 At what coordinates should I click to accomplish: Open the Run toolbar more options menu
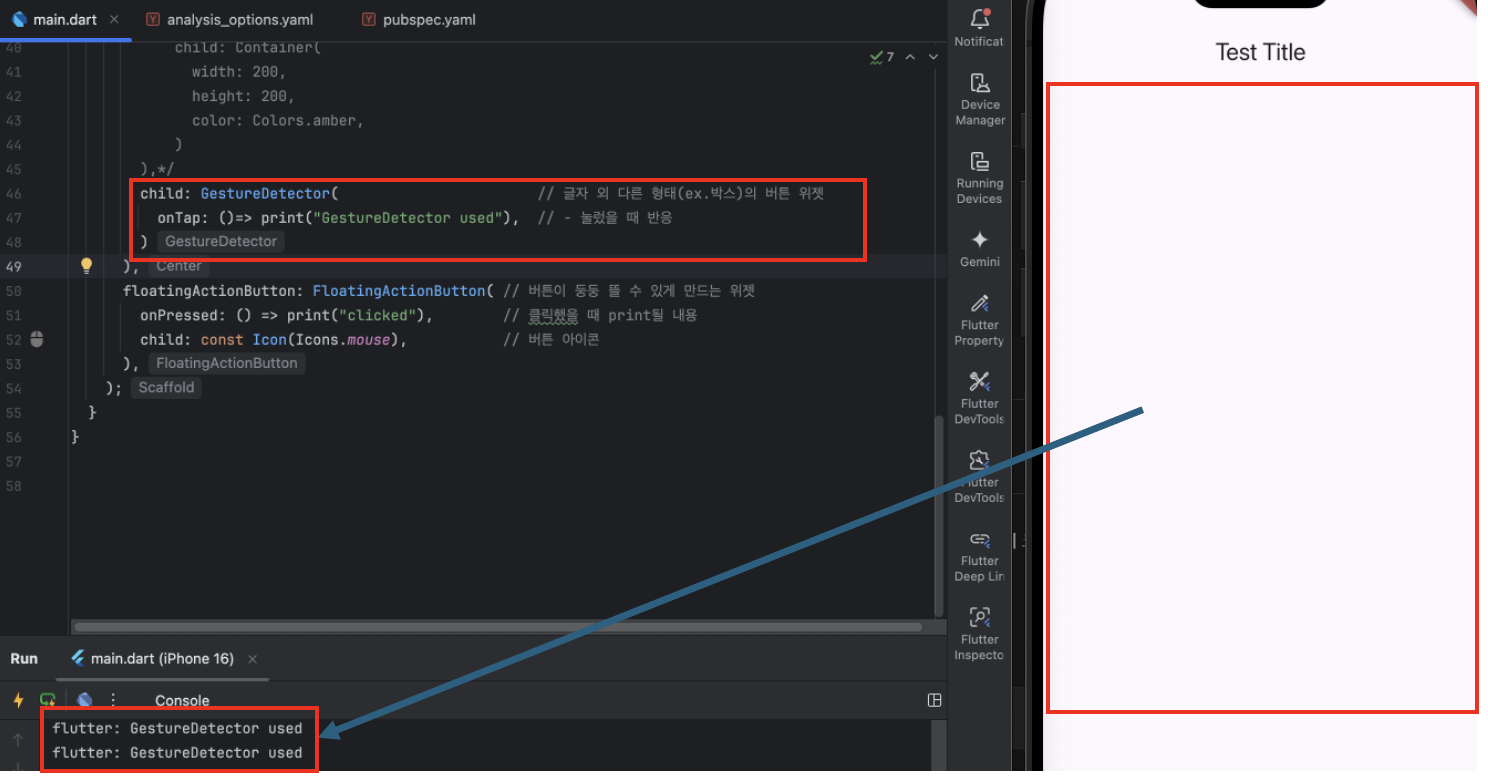point(113,700)
